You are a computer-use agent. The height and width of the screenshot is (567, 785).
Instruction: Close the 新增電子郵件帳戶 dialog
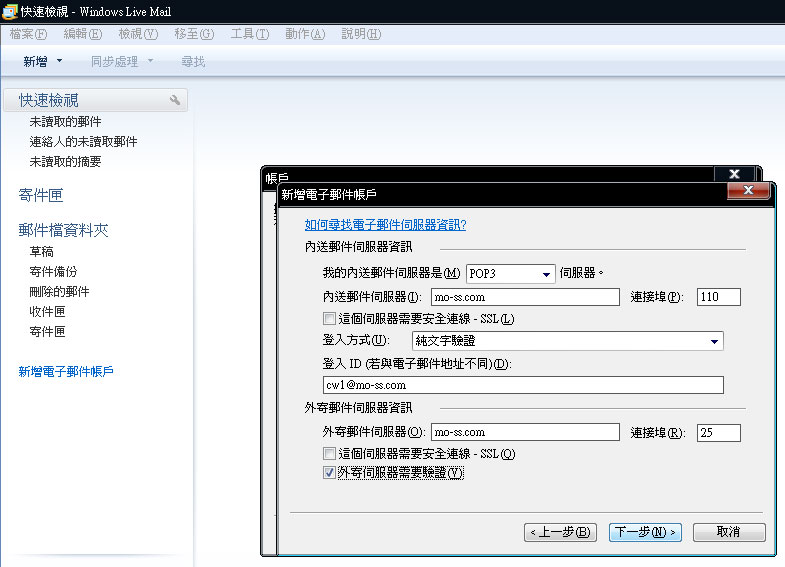tap(748, 190)
